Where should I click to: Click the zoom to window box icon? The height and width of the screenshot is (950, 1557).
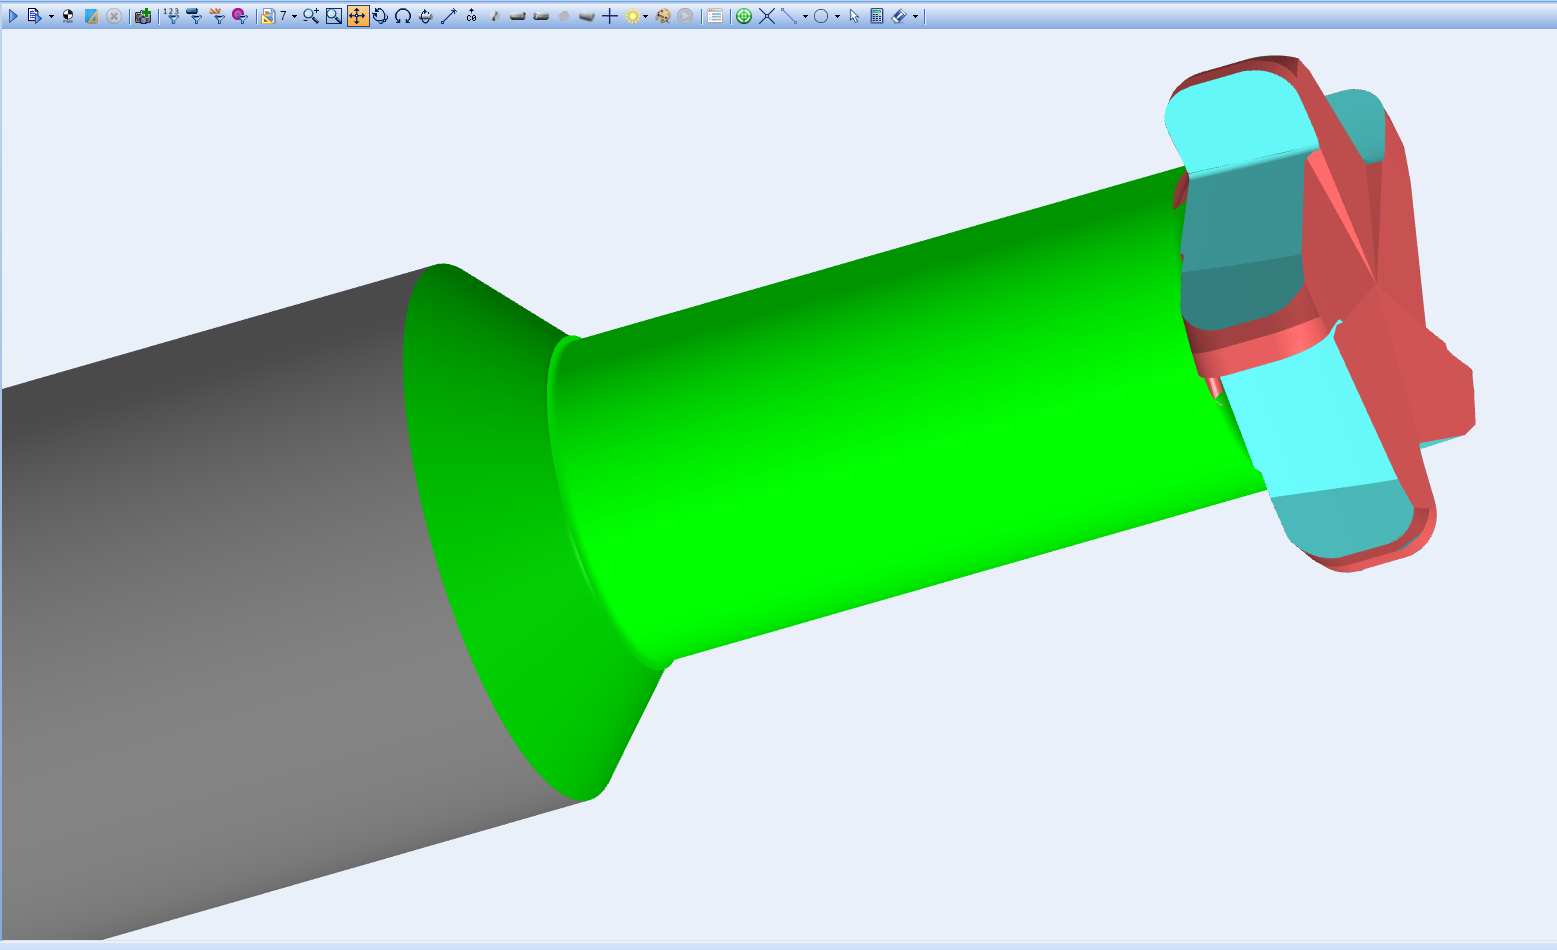[x=334, y=16]
